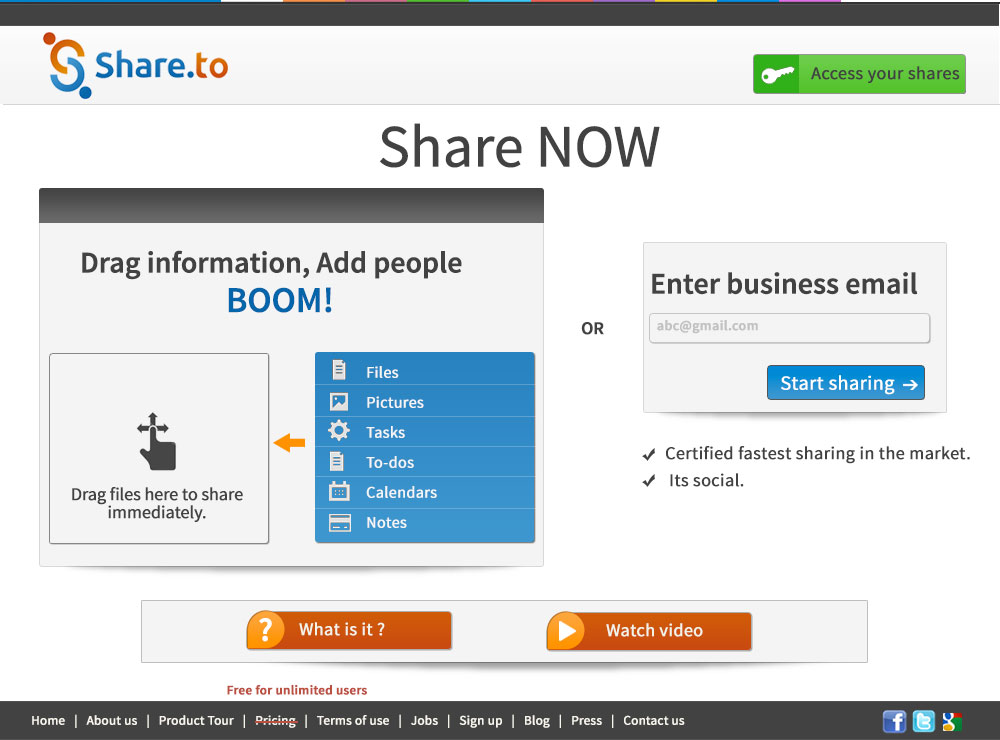
Task: Click the Files document icon
Action: click(x=339, y=370)
